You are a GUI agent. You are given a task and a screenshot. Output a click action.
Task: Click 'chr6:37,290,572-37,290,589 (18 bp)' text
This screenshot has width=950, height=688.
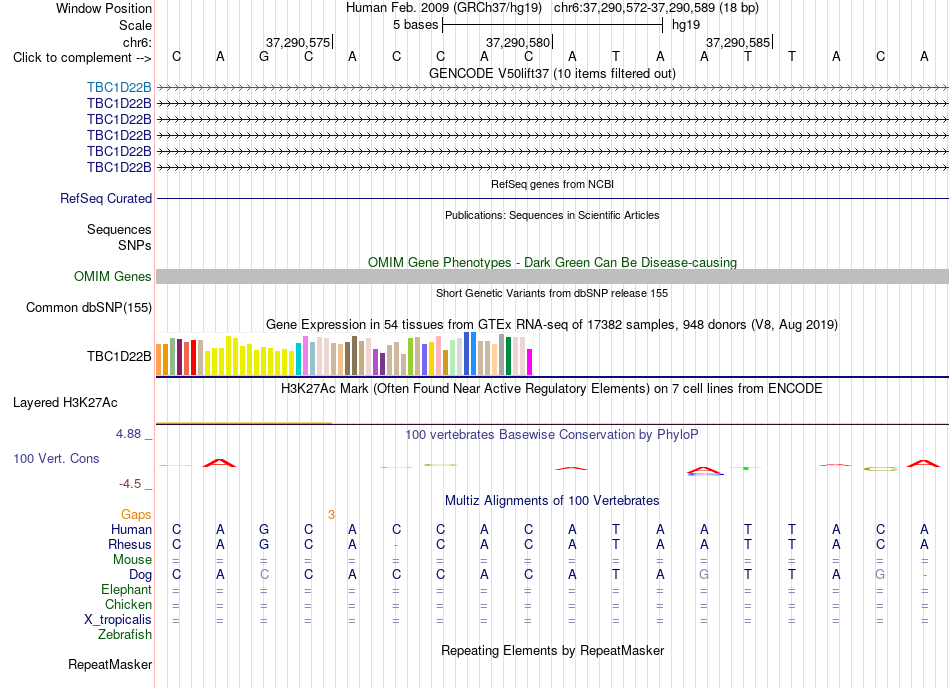tap(656, 8)
